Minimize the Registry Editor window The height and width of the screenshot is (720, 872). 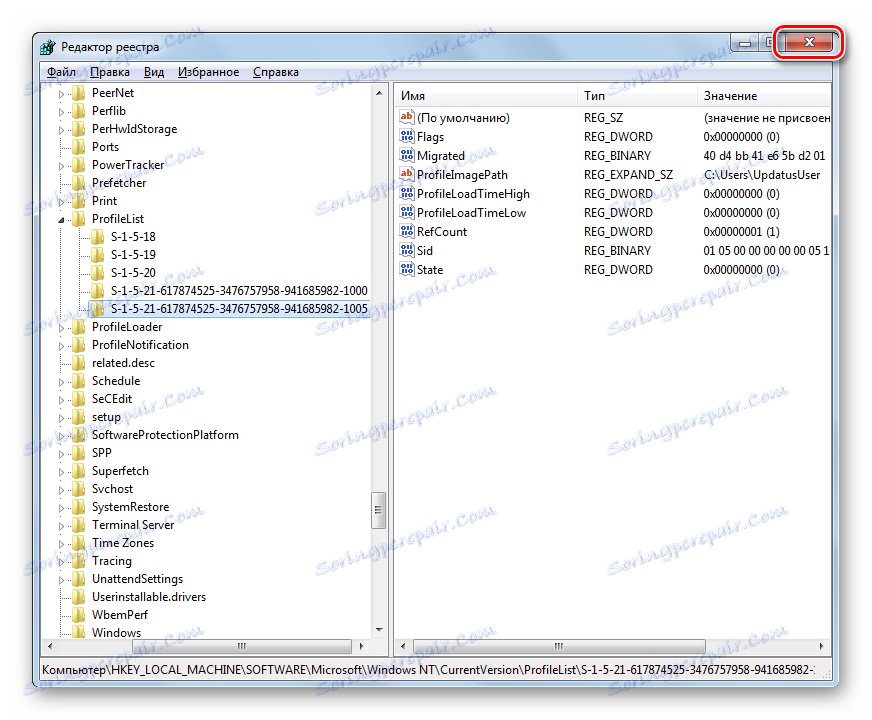tap(745, 43)
